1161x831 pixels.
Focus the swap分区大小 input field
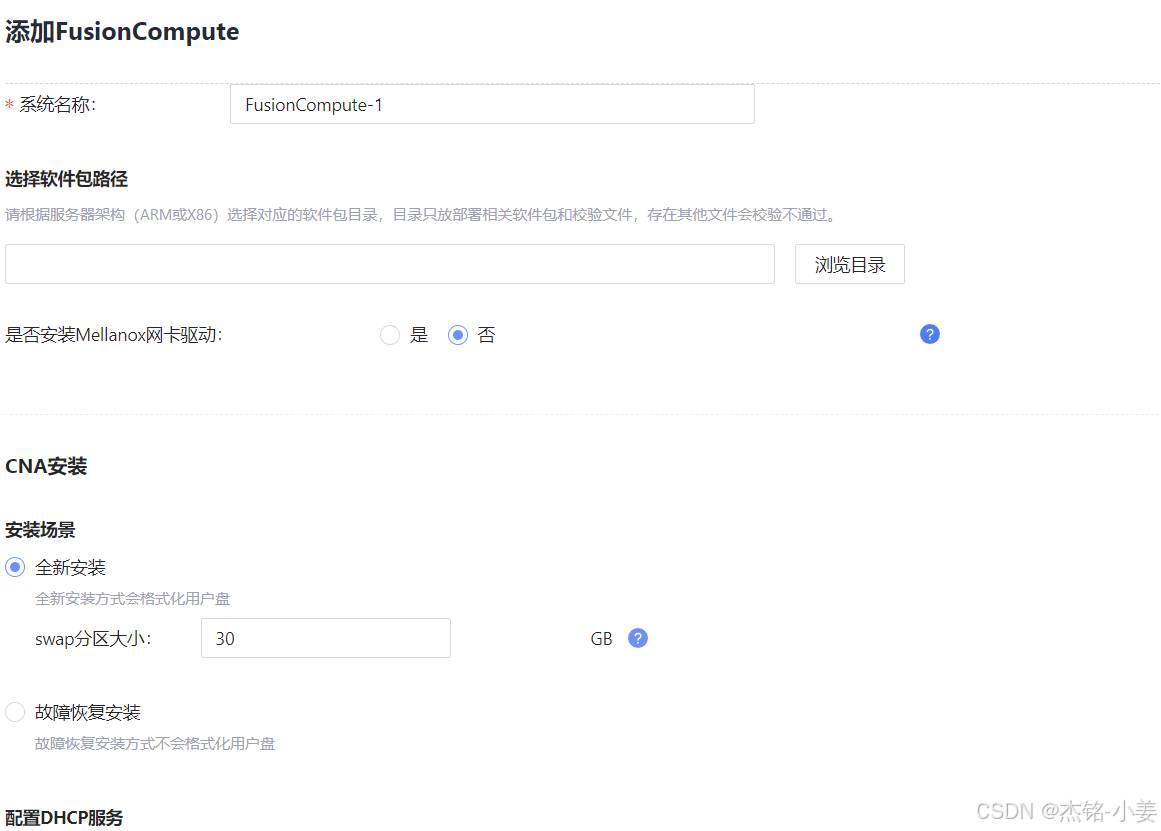(x=326, y=638)
